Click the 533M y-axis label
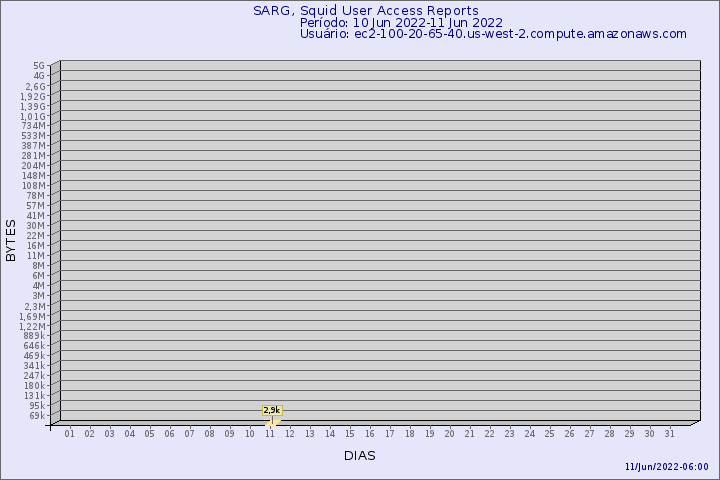This screenshot has height=480, width=720. tap(34, 136)
